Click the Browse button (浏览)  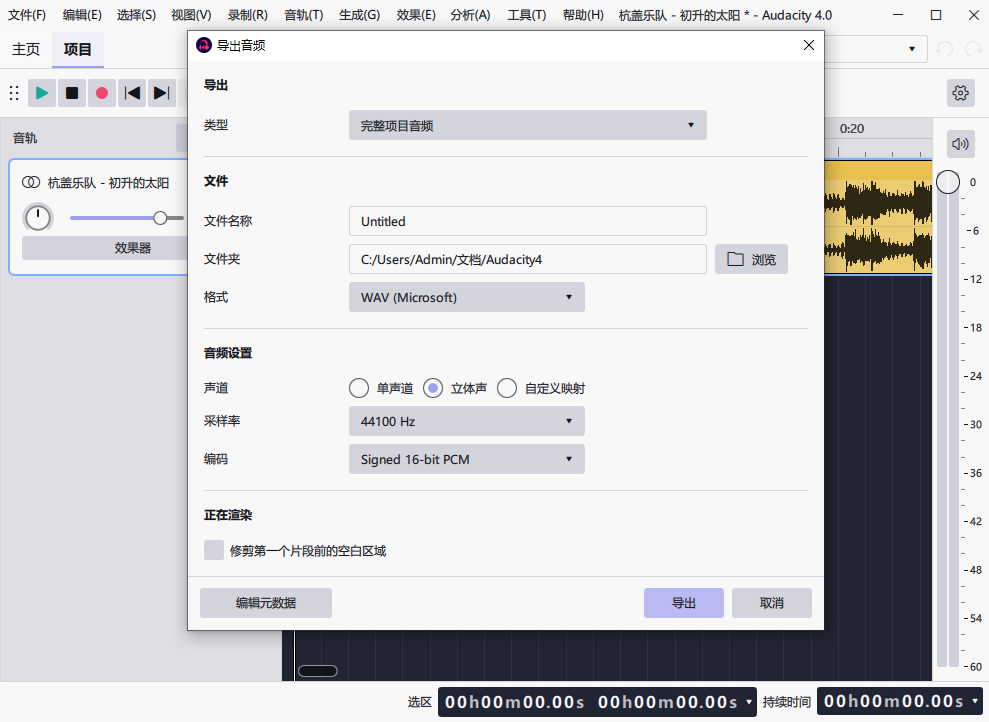(751, 259)
